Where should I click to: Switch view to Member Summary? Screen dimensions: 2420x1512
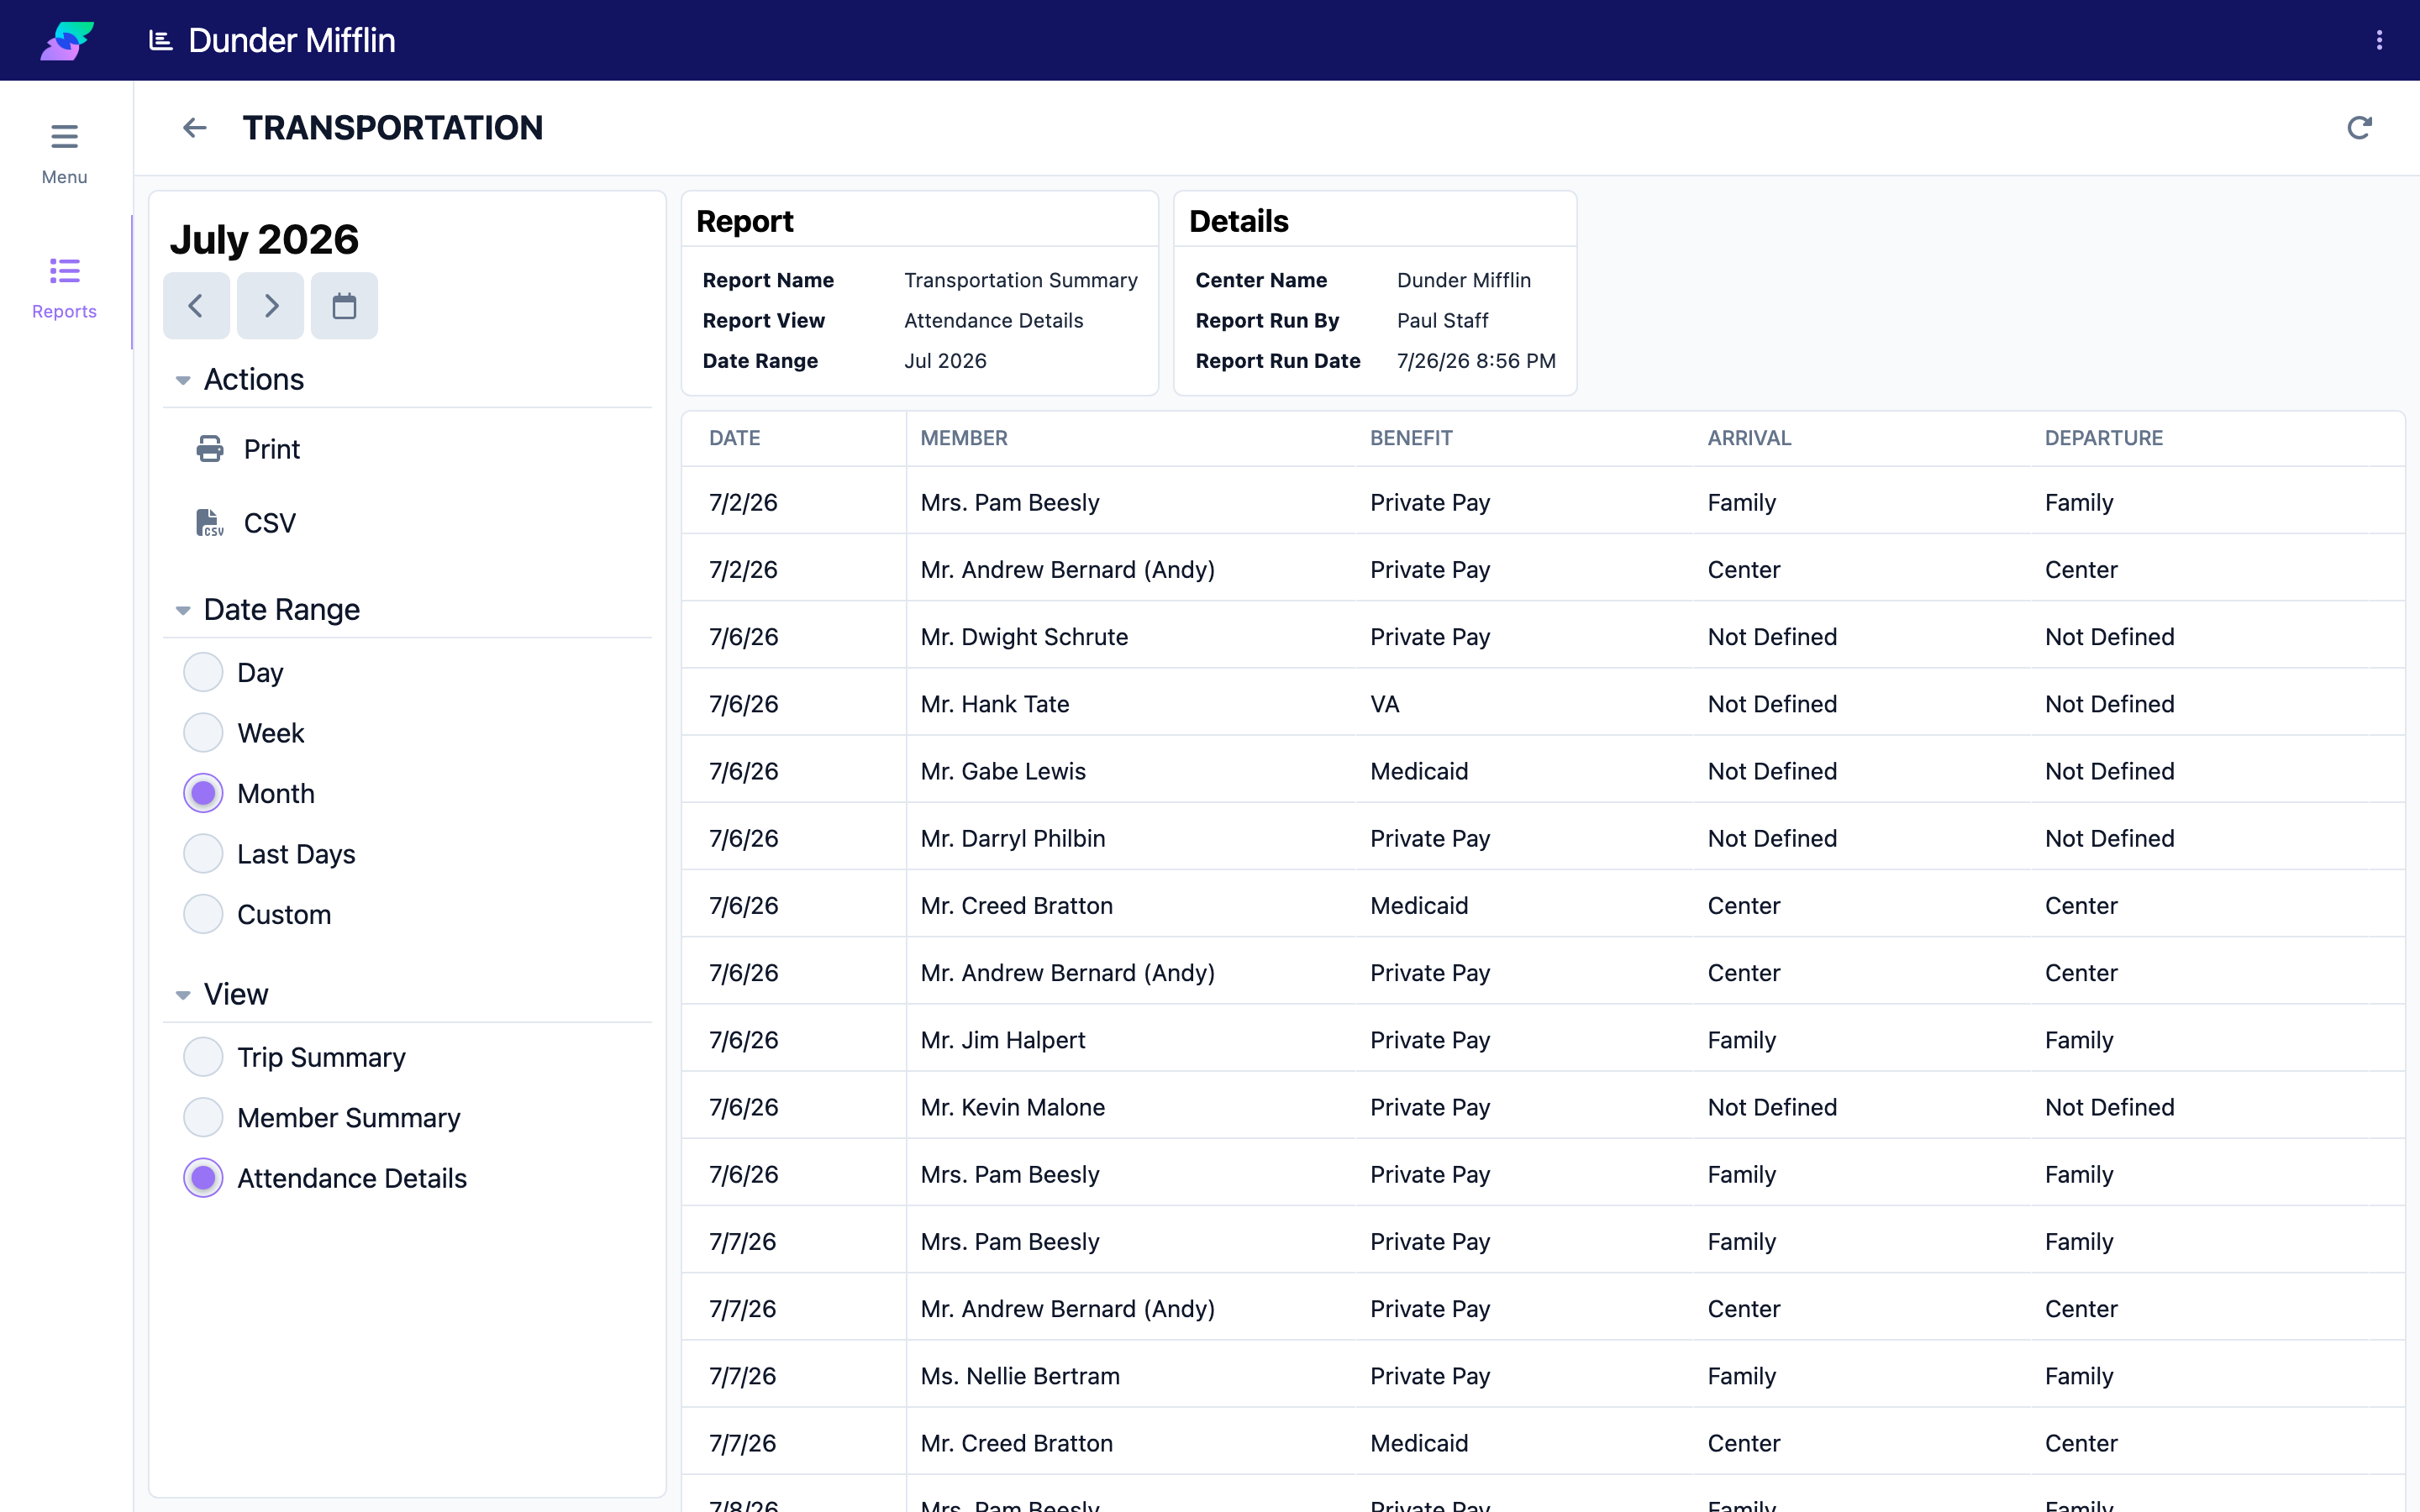[203, 1118]
